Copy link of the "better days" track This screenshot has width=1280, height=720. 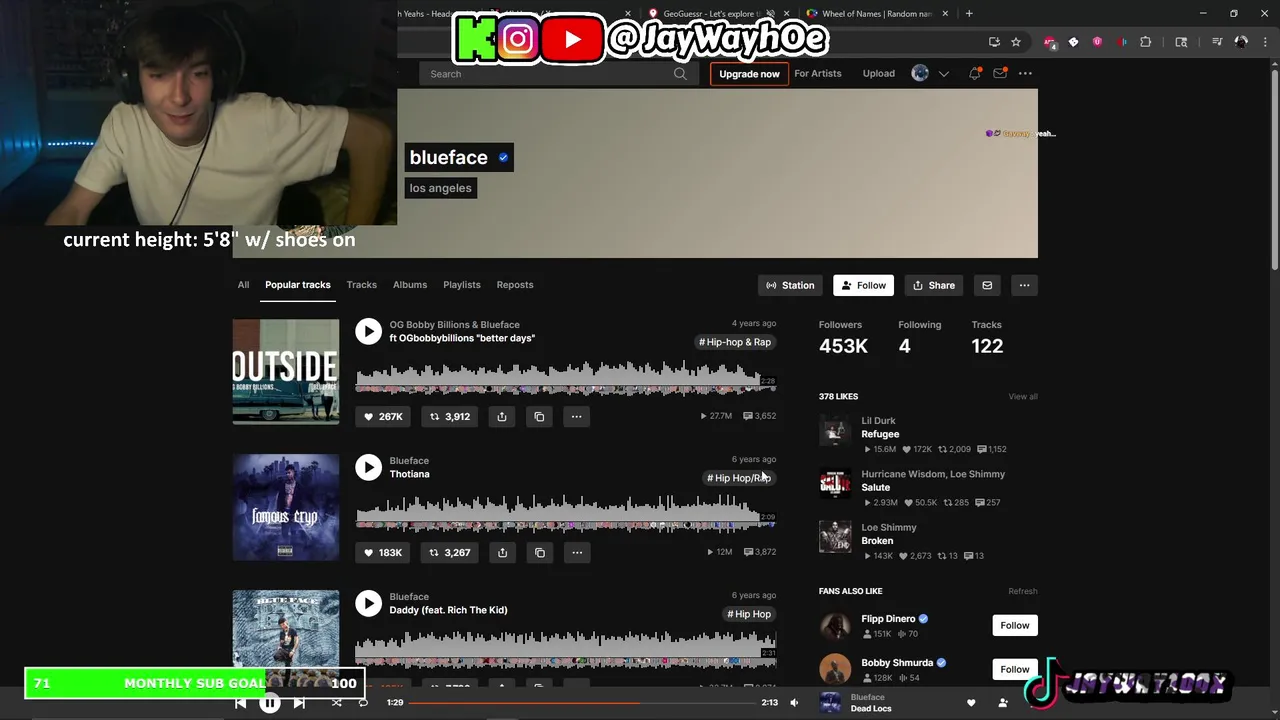pyautogui.click(x=539, y=416)
